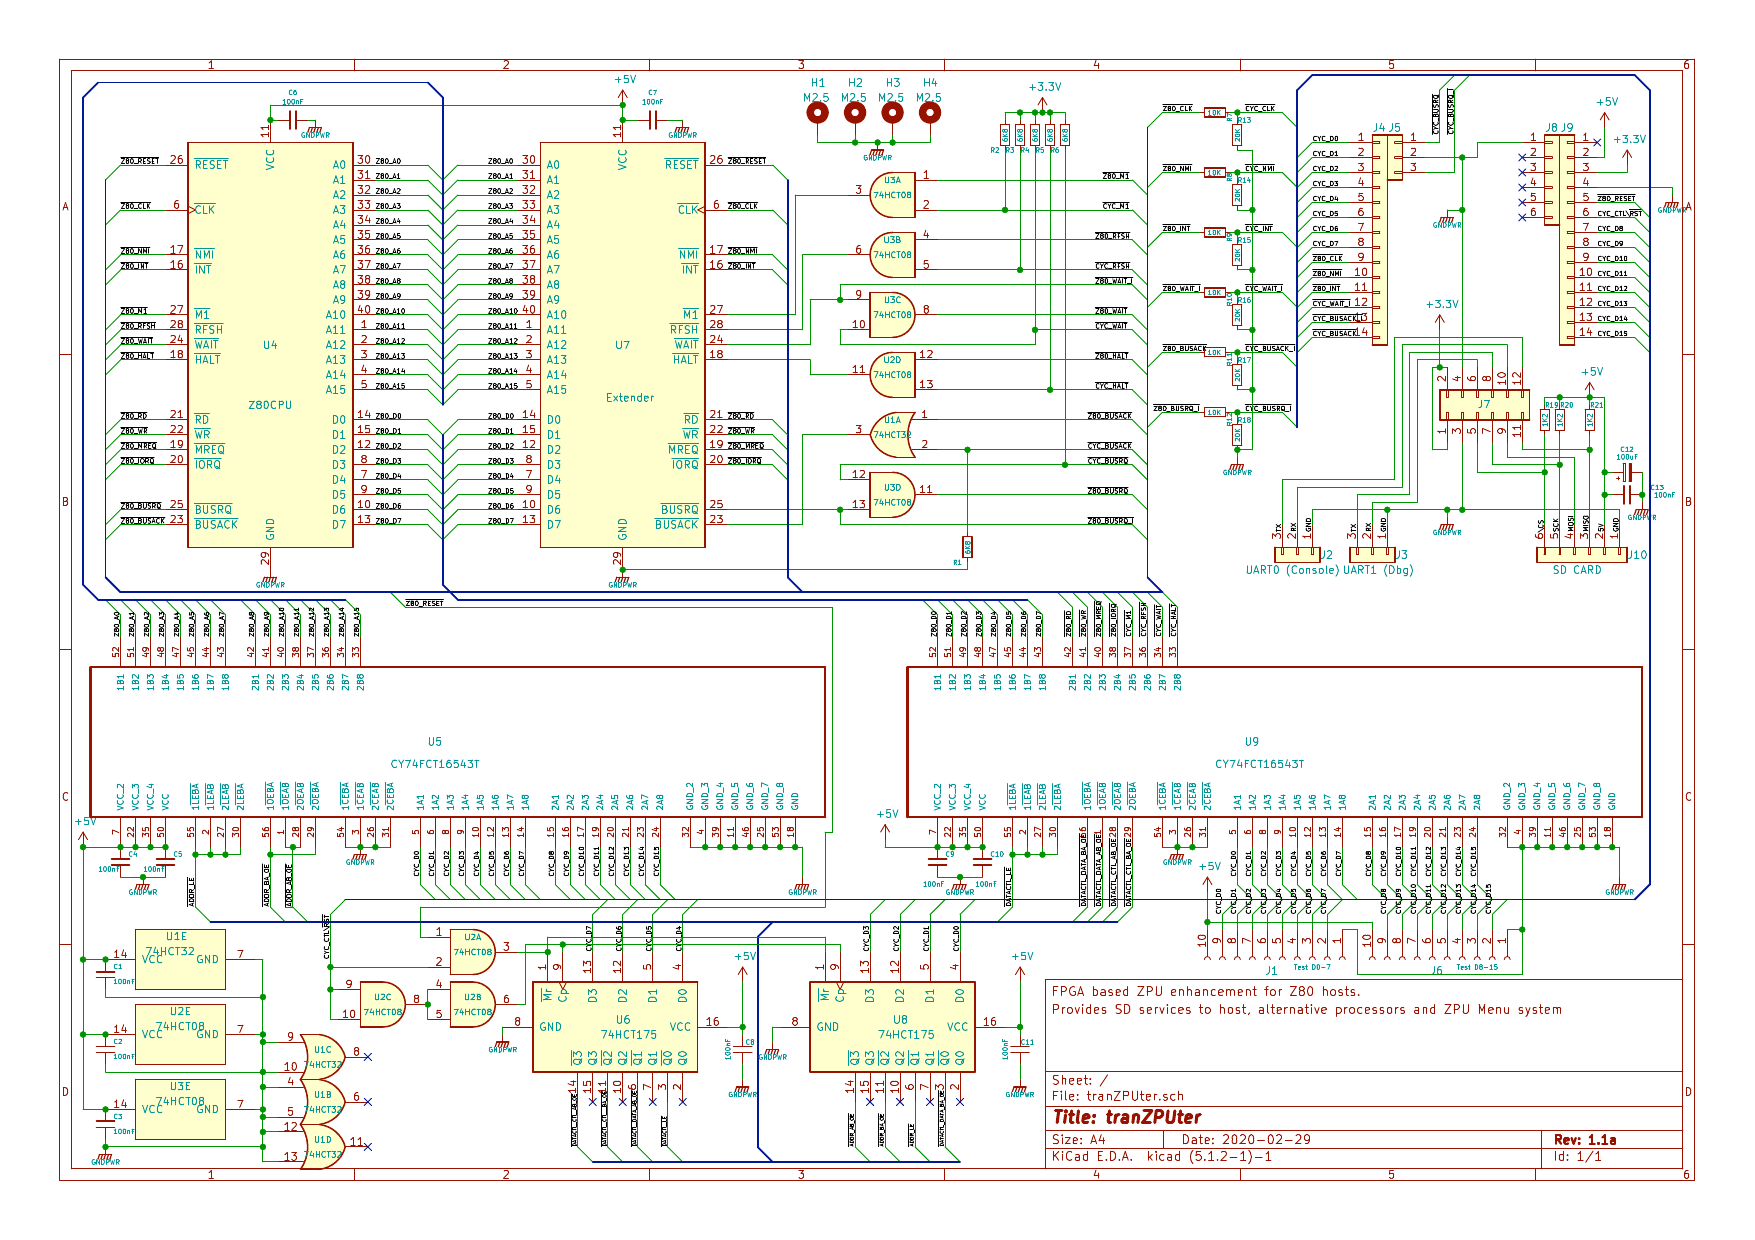Select the 74HCT32 gate U1C
Screen dimensions: 1755x1240
(x=322, y=1052)
